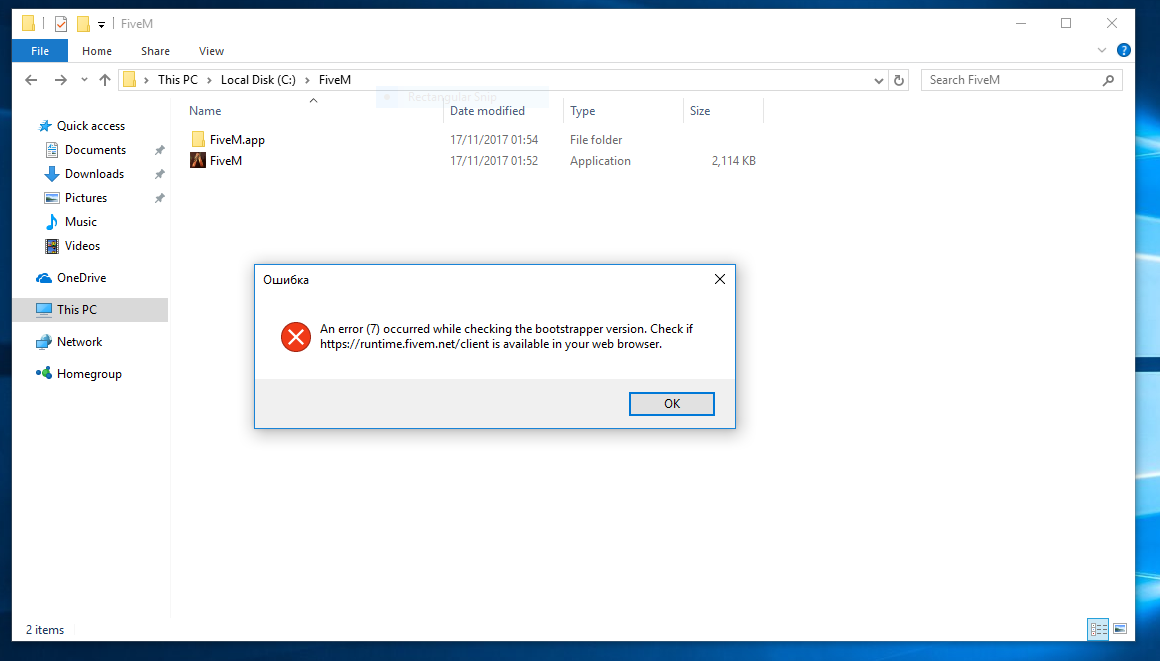This screenshot has height=661, width=1160.
Task: Click the This PC monitor icon
Action: point(44,309)
